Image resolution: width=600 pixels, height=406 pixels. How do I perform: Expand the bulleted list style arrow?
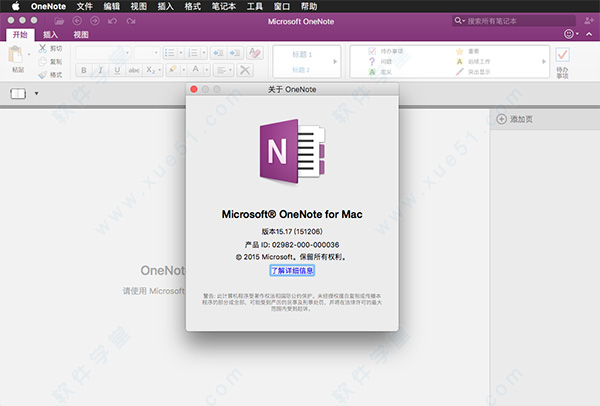[181, 53]
